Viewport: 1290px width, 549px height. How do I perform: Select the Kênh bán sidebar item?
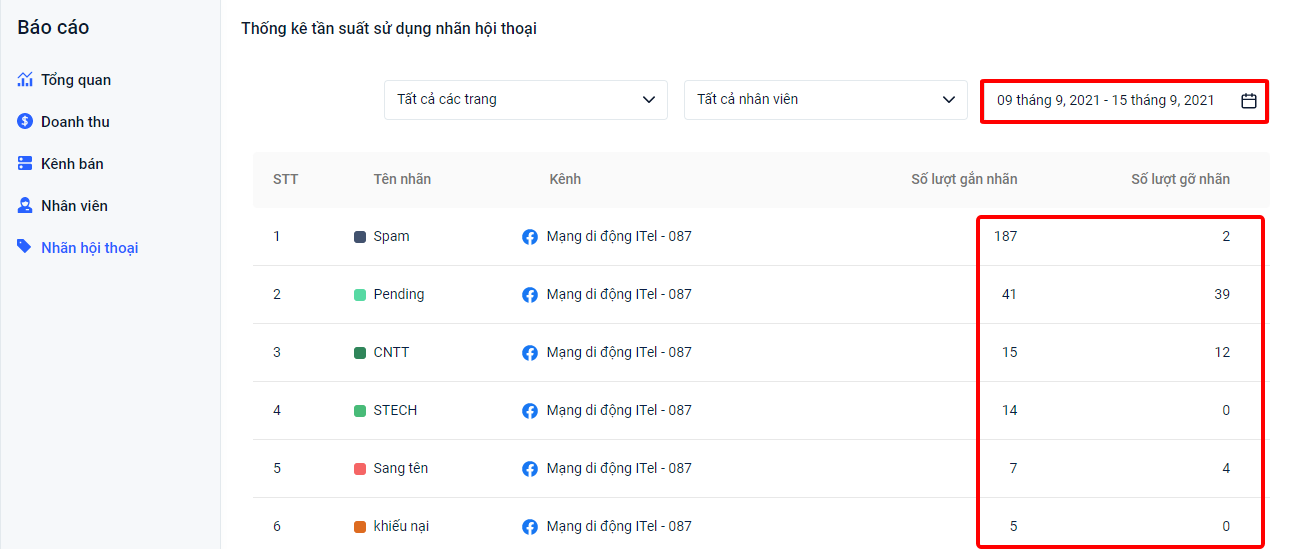point(72,164)
